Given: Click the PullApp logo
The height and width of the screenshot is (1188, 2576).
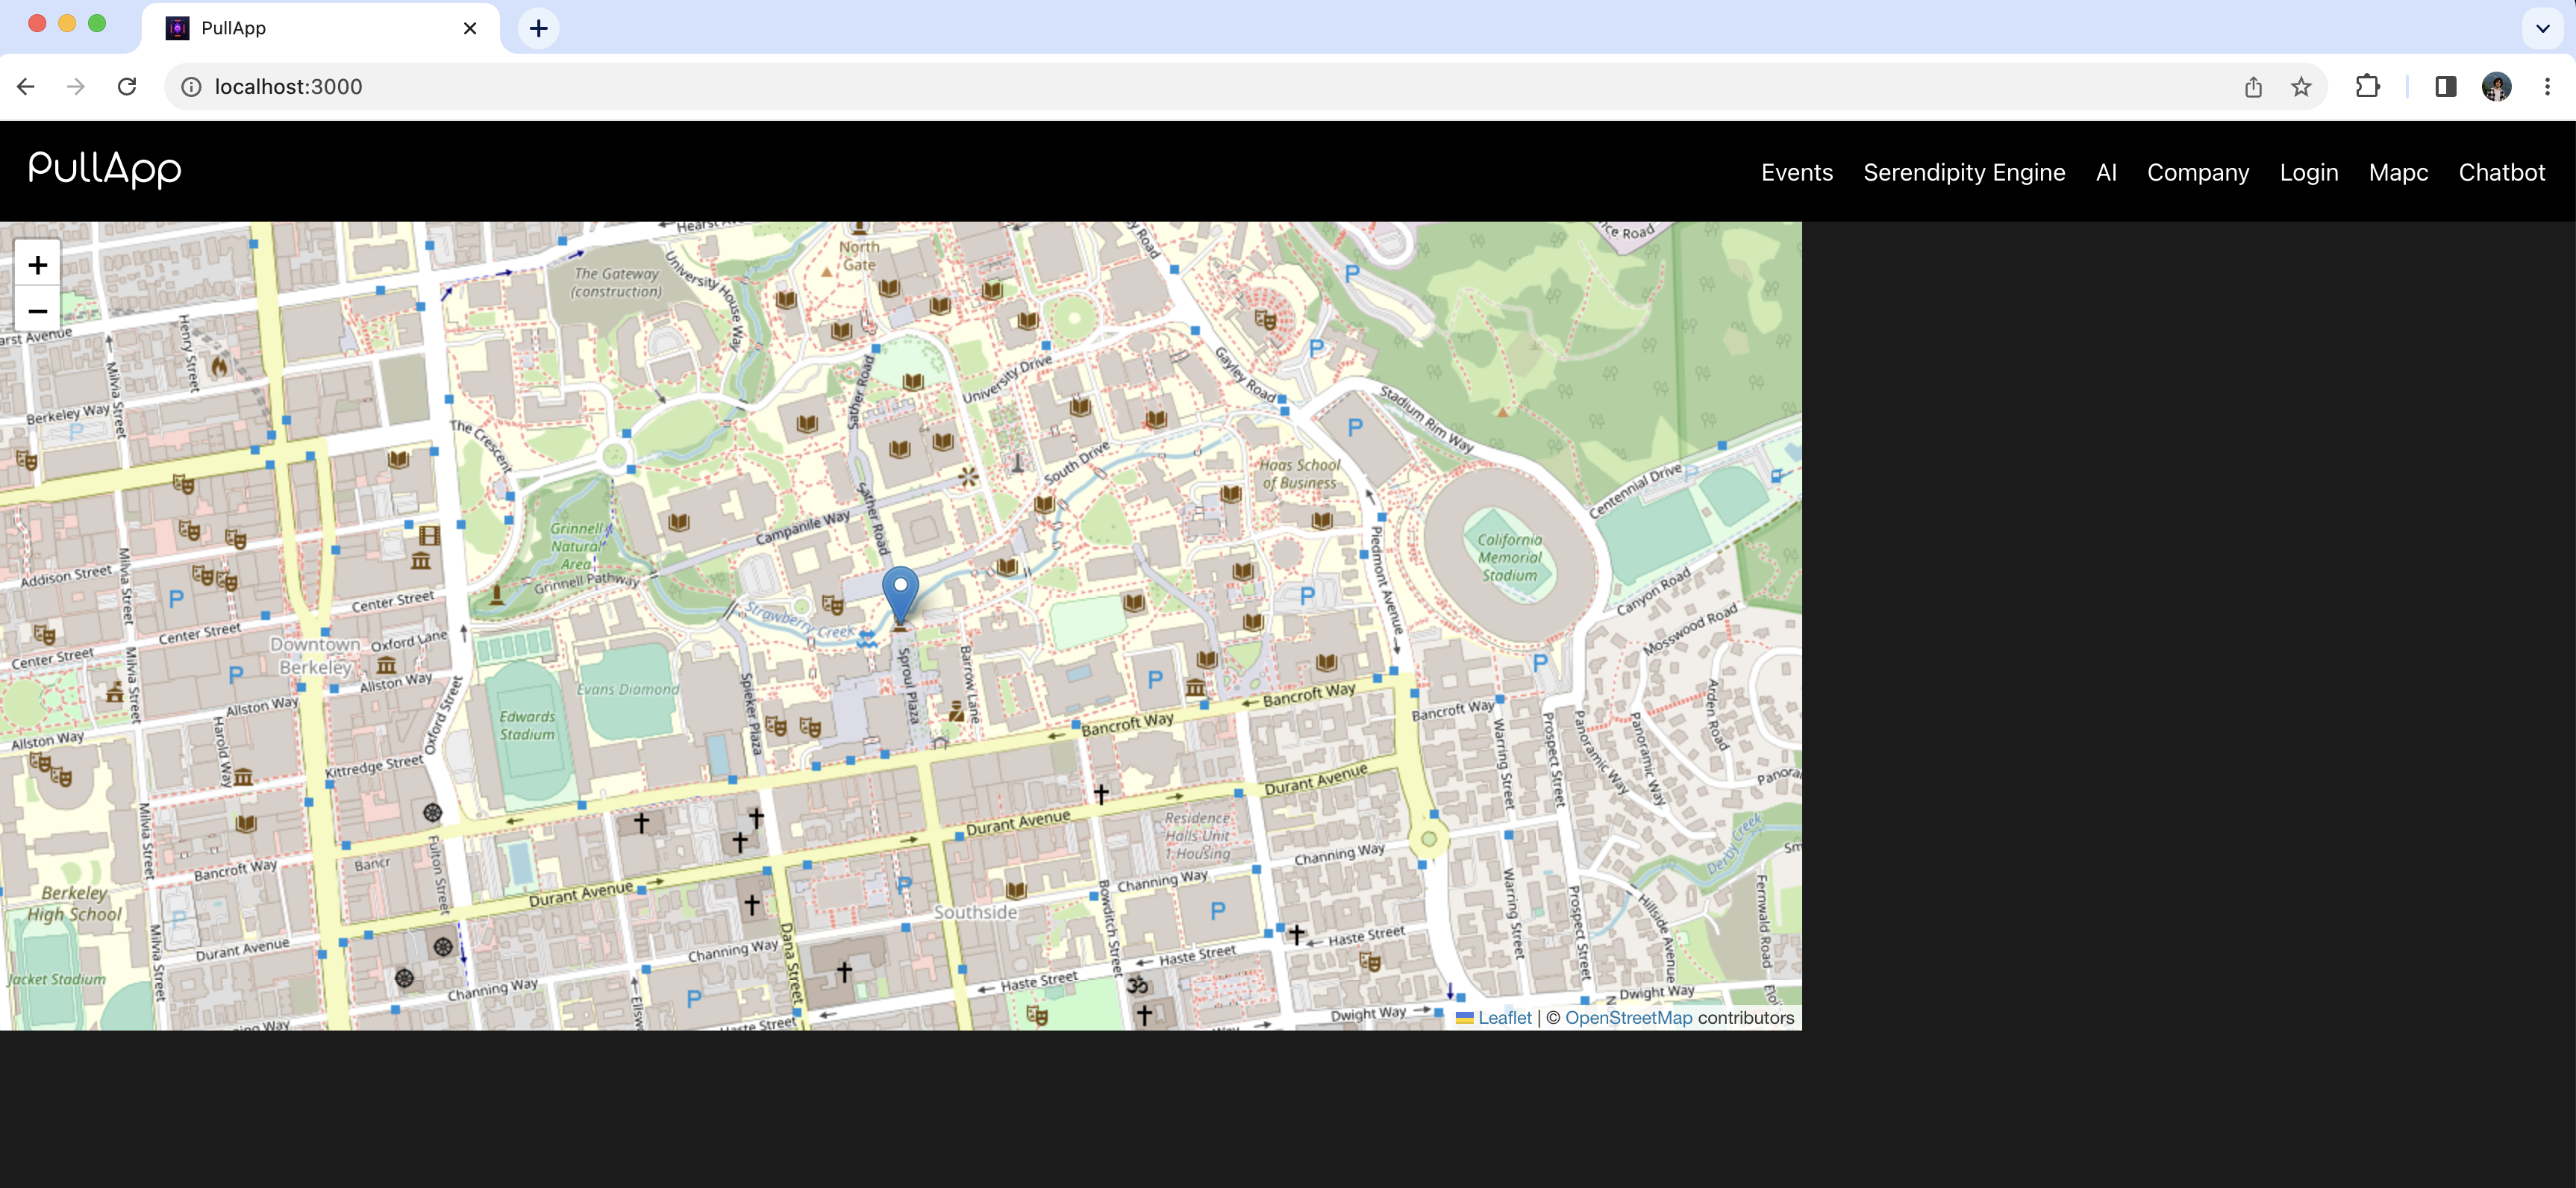Looking at the screenshot, I should [105, 169].
